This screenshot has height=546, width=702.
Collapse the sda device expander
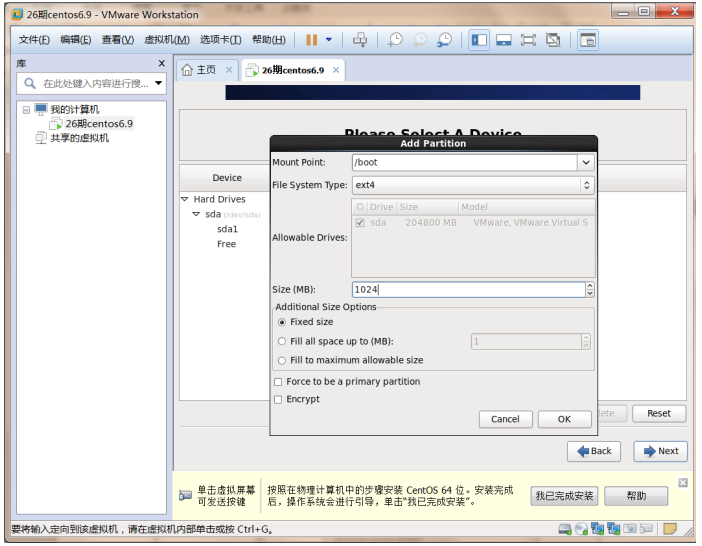pyautogui.click(x=196, y=214)
